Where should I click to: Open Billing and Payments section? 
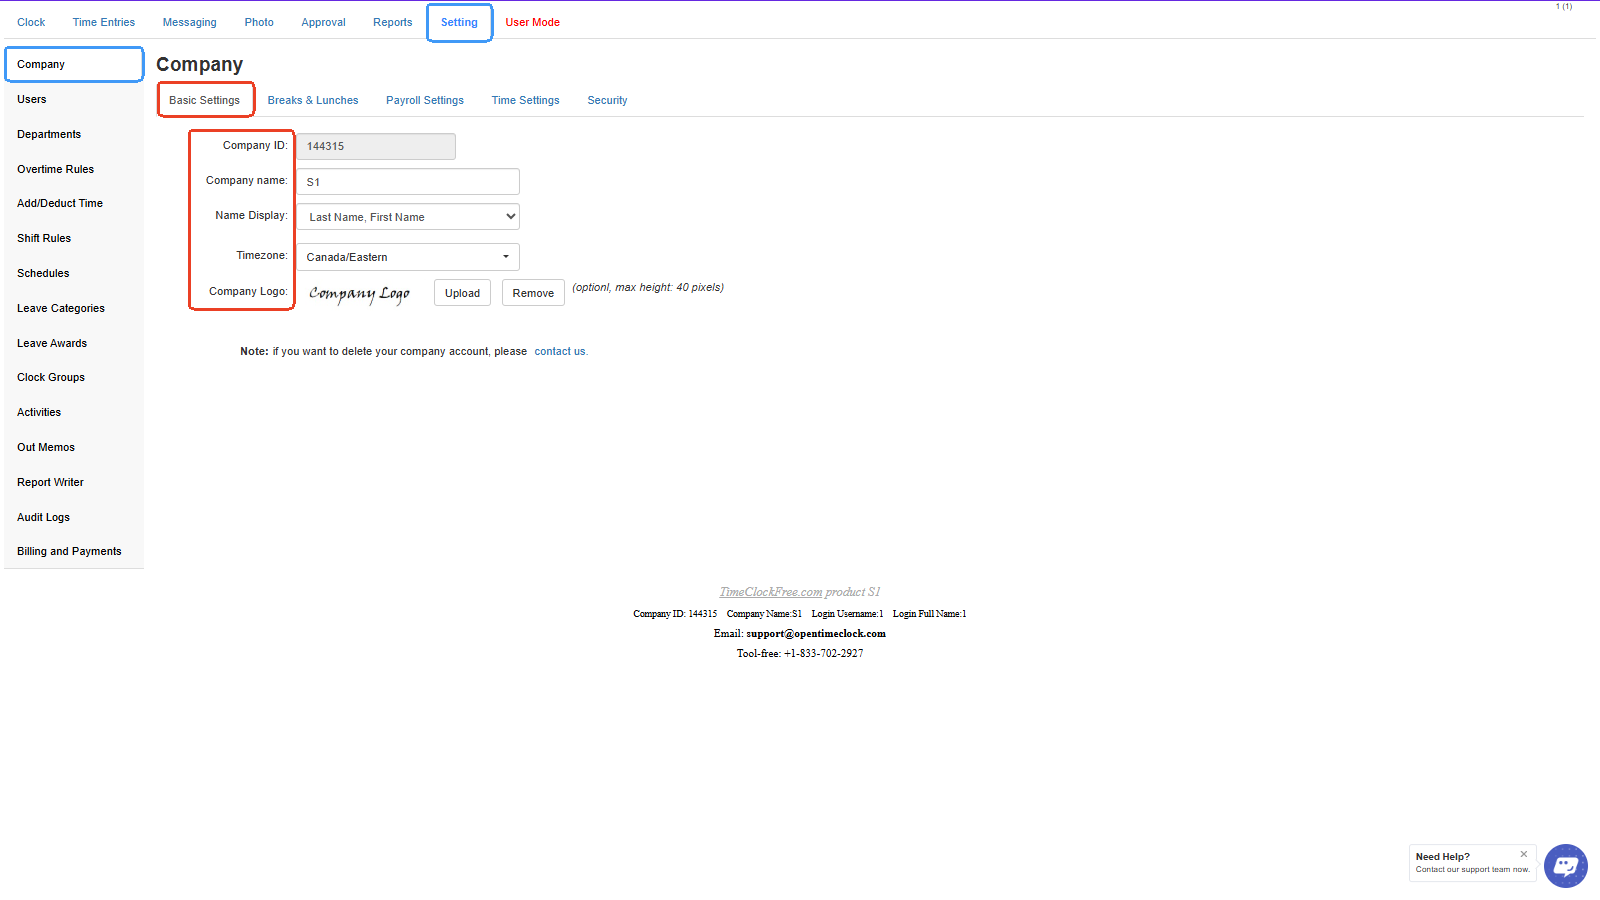(x=69, y=552)
